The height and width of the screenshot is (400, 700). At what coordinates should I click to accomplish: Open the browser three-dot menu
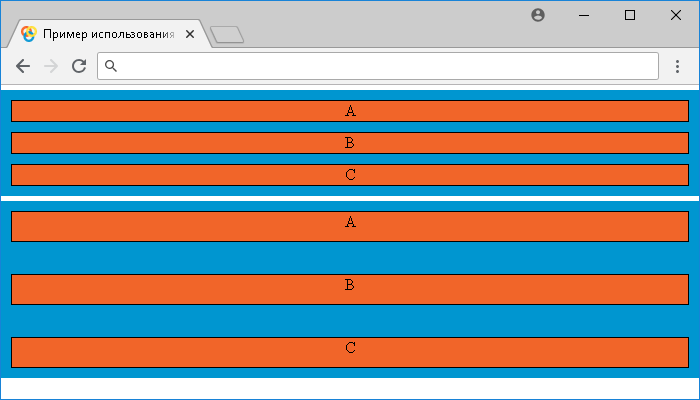677,66
